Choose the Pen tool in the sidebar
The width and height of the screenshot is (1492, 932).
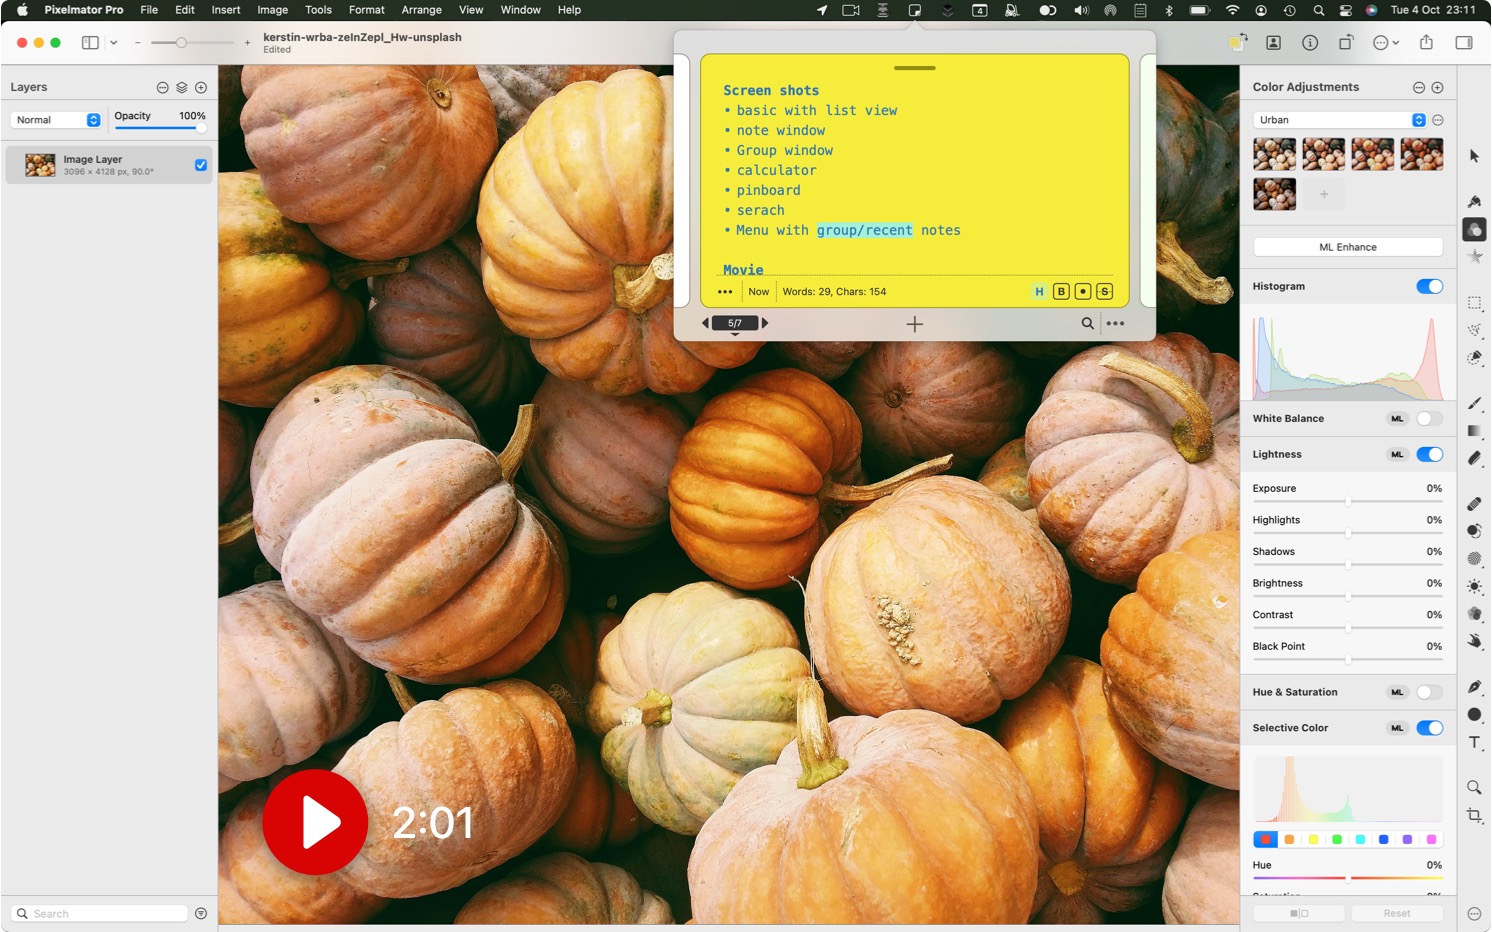point(1474,687)
